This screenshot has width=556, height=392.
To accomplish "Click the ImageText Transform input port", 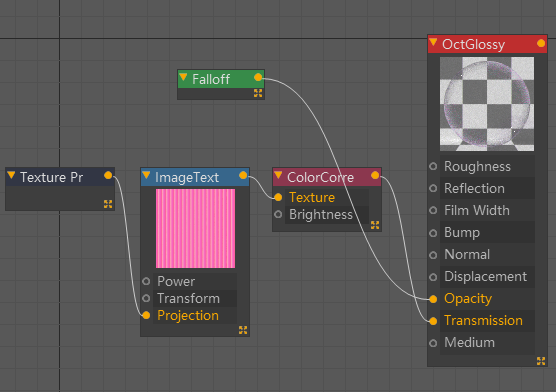I will click(146, 298).
